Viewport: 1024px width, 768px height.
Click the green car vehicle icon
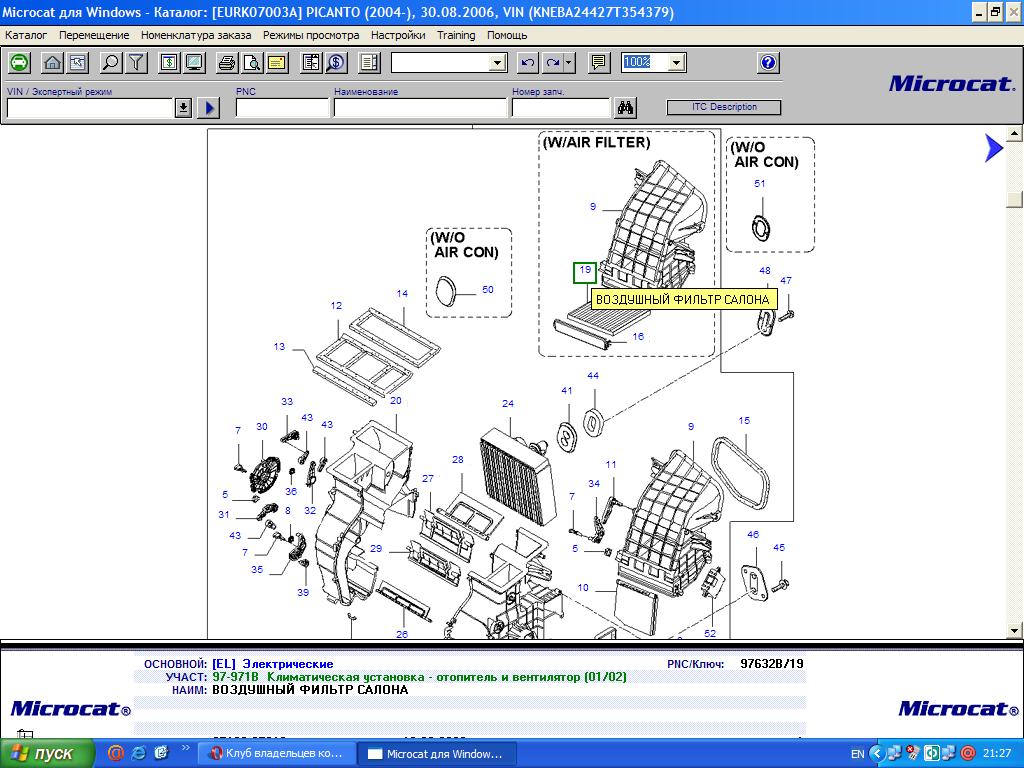[19, 62]
